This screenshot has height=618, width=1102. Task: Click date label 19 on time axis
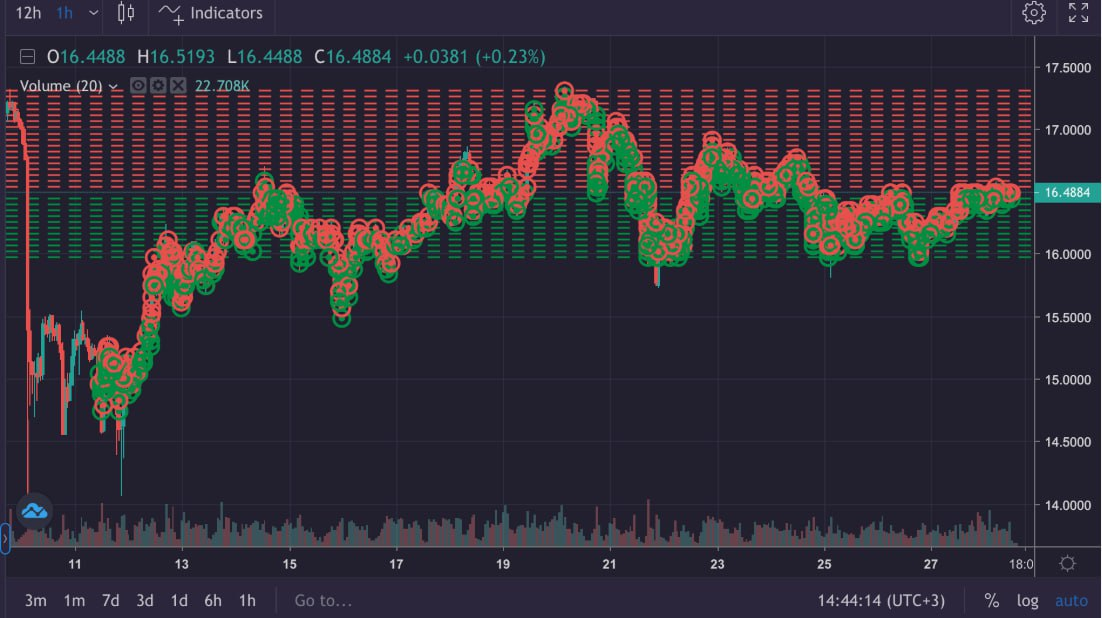pyautogui.click(x=503, y=564)
